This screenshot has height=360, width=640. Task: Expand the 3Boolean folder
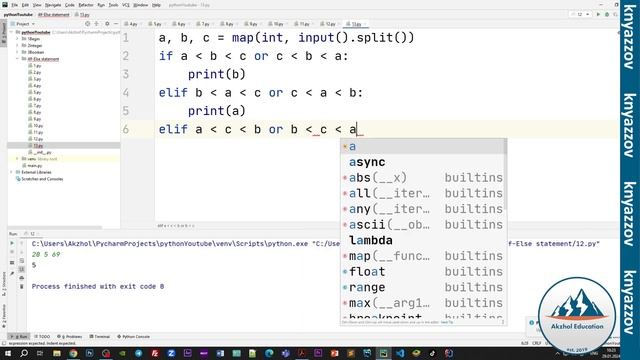click(18, 52)
